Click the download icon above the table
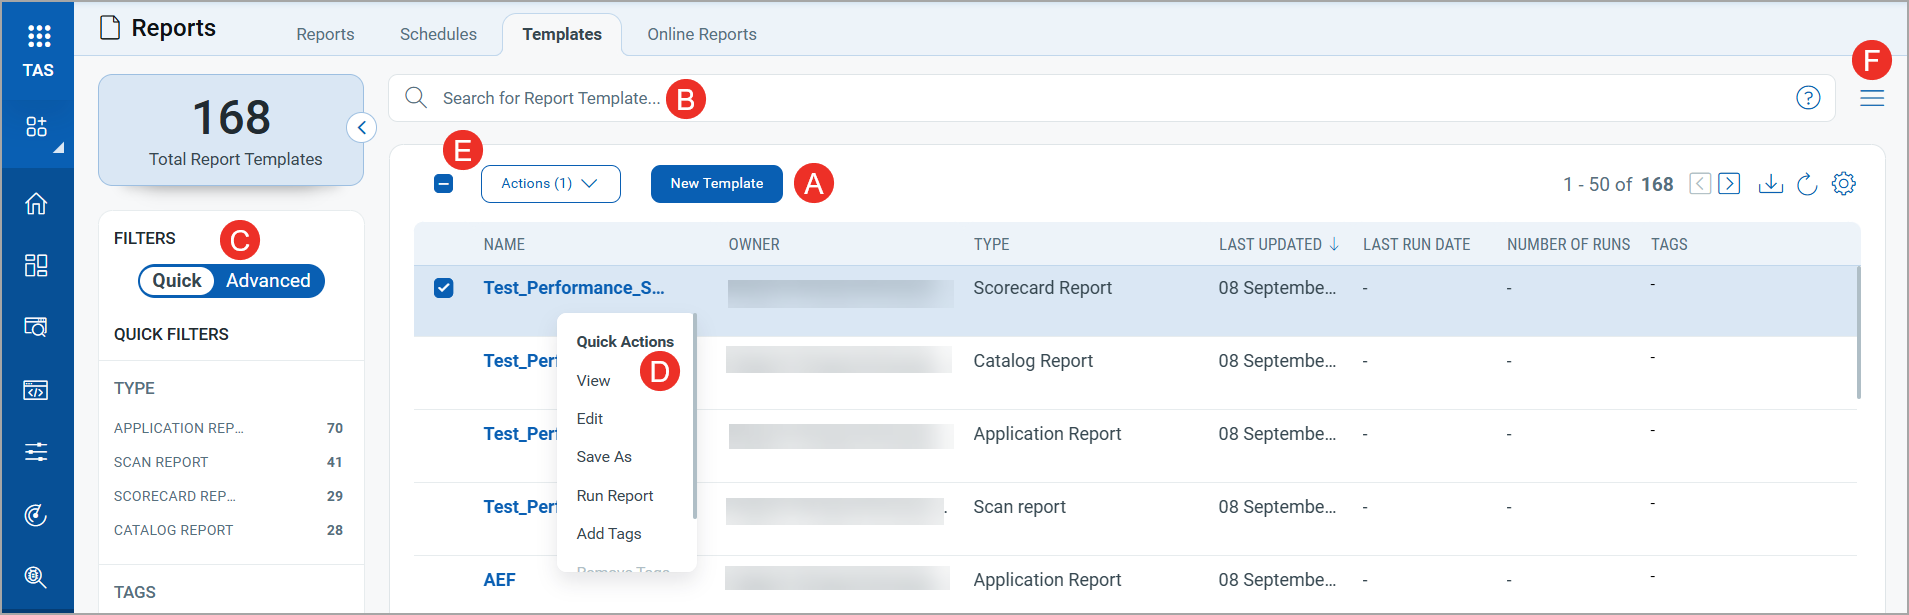 tap(1770, 184)
